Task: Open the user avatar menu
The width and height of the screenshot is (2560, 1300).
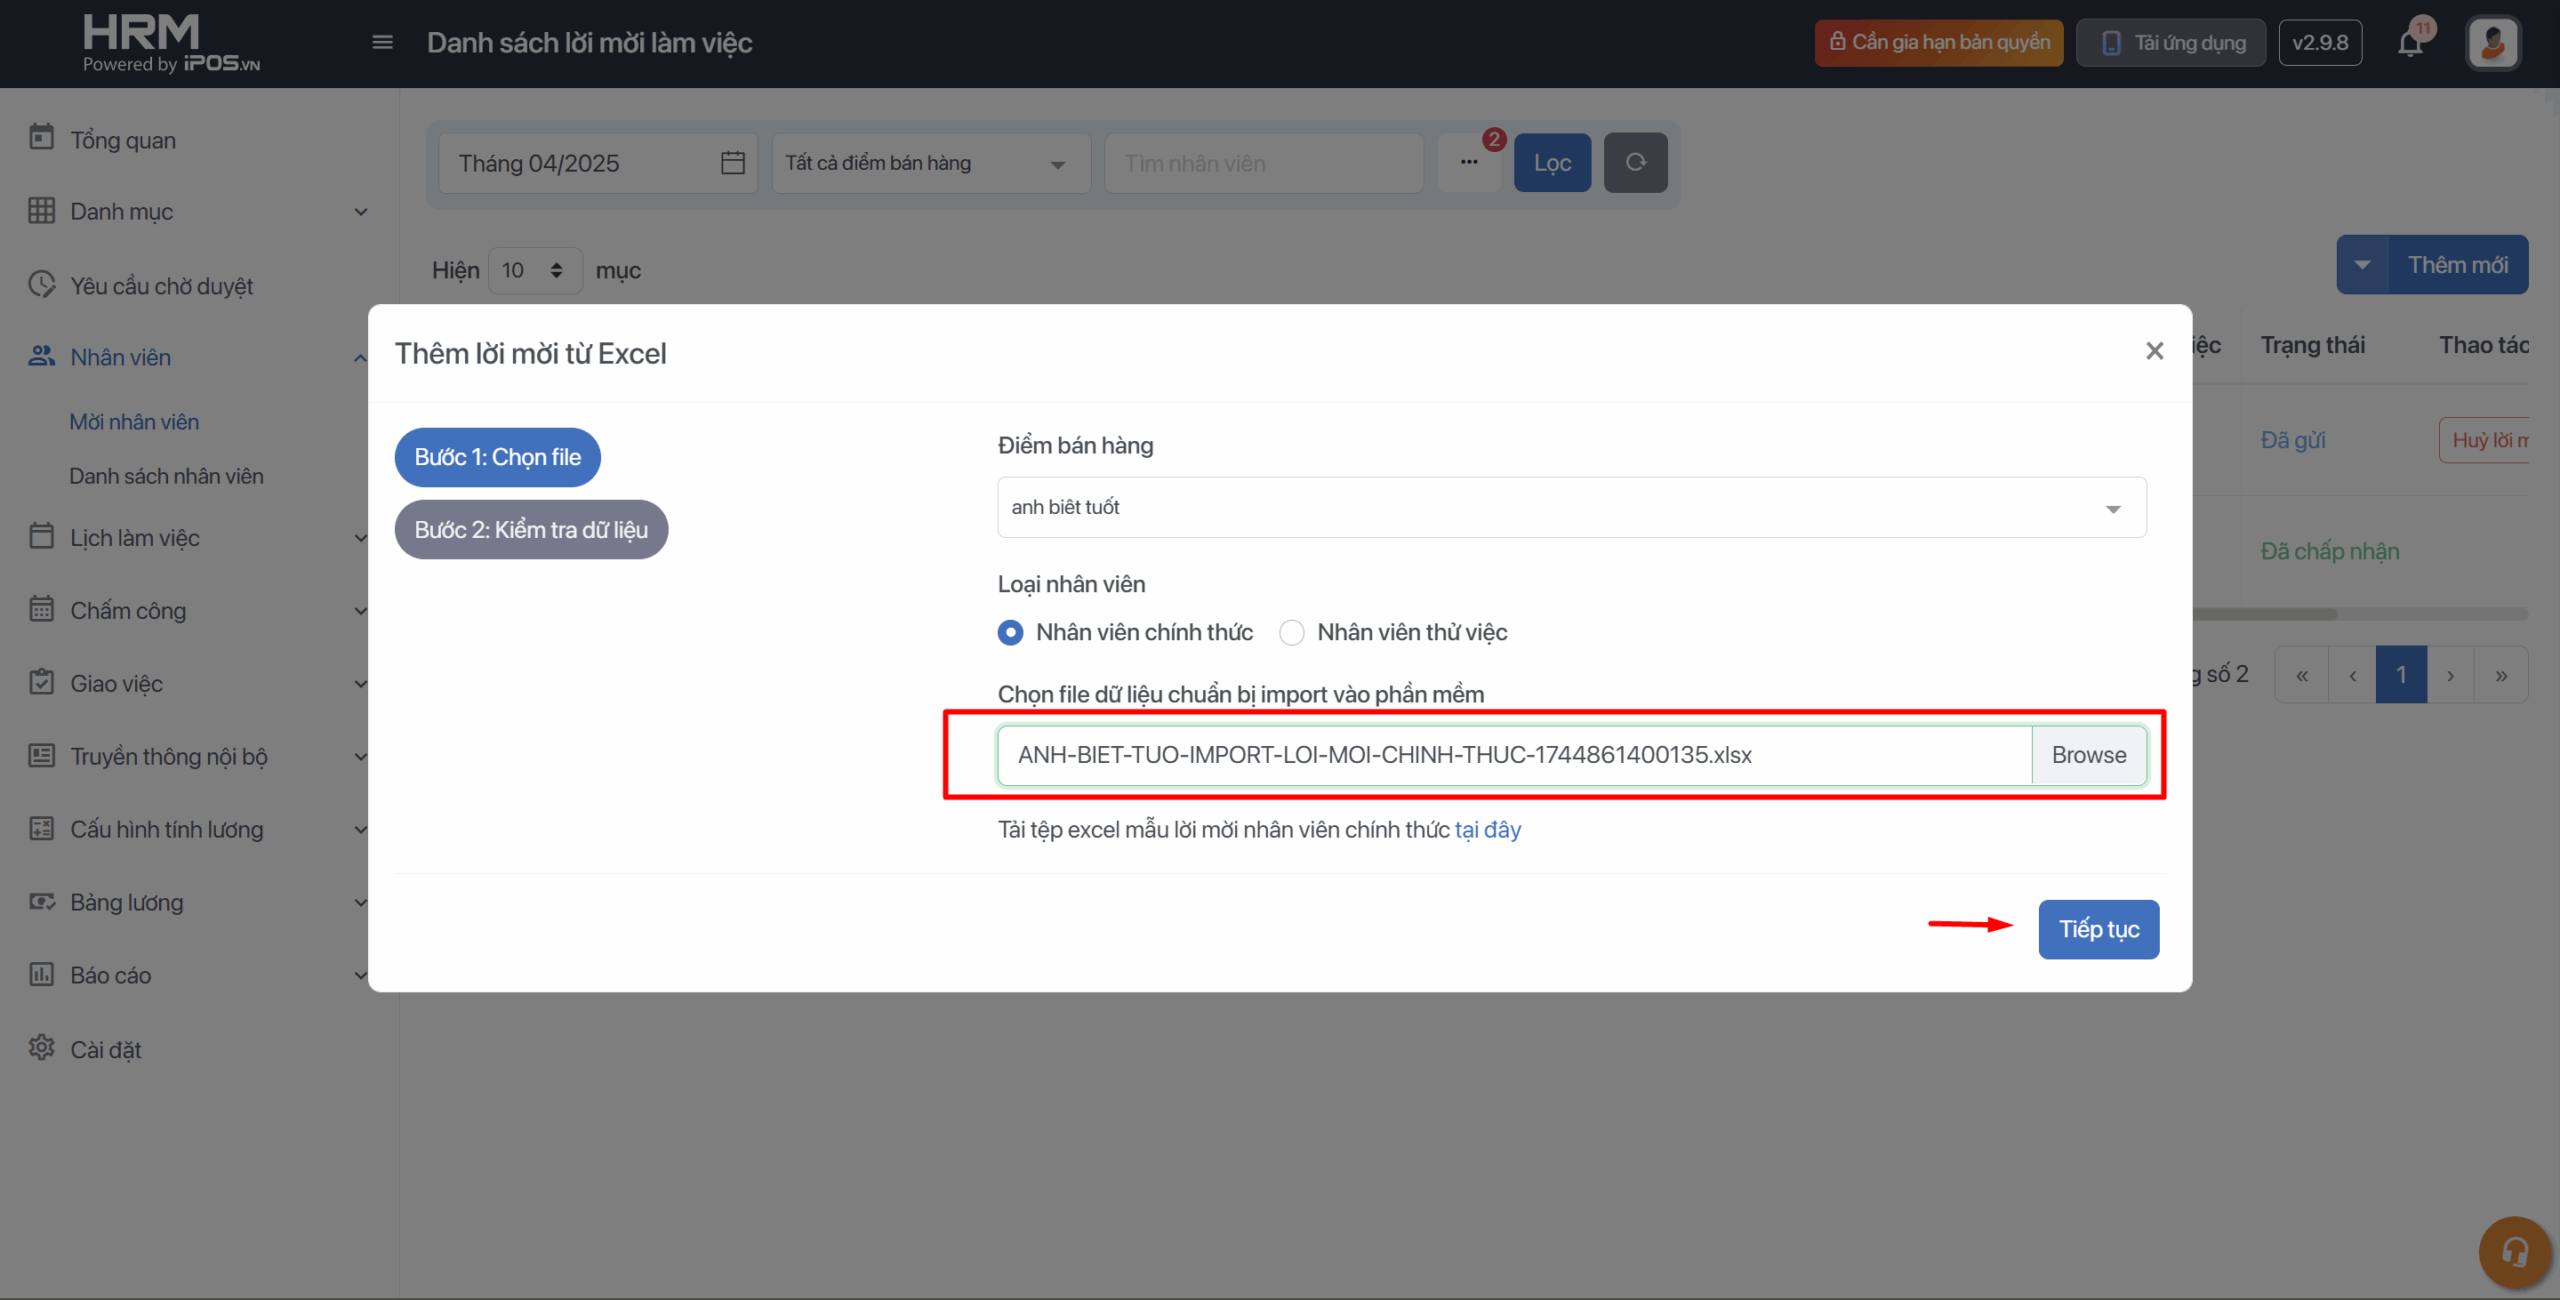Action: 2492,43
